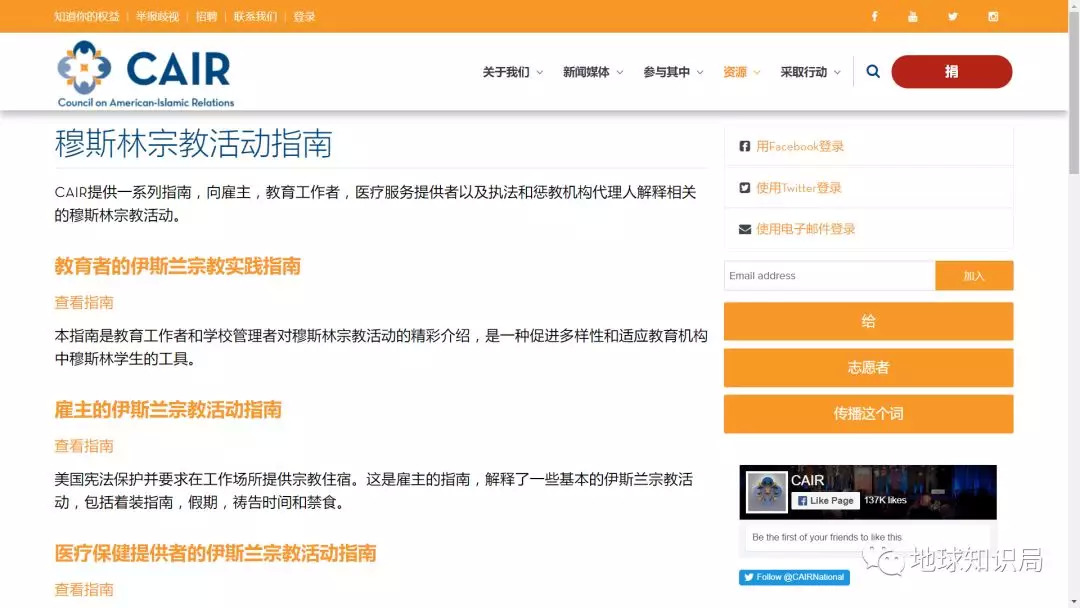Click 查看指南 under the employers guide
The image size is (1080, 608).
coord(84,446)
